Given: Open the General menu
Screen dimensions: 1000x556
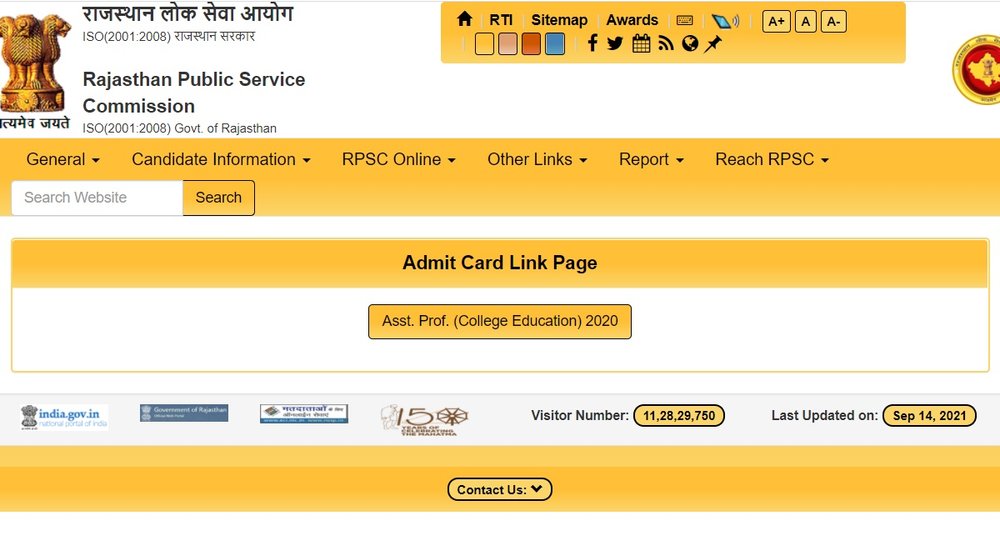Looking at the screenshot, I should pos(62,159).
